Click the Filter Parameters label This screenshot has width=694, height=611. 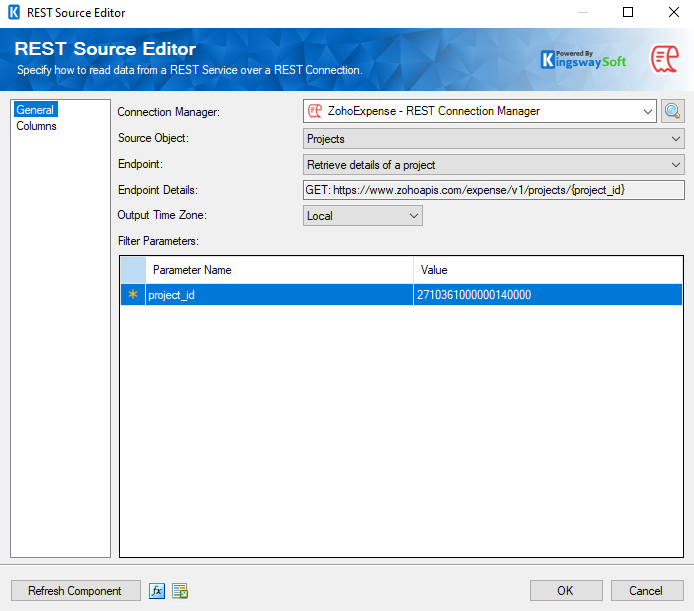(158, 241)
